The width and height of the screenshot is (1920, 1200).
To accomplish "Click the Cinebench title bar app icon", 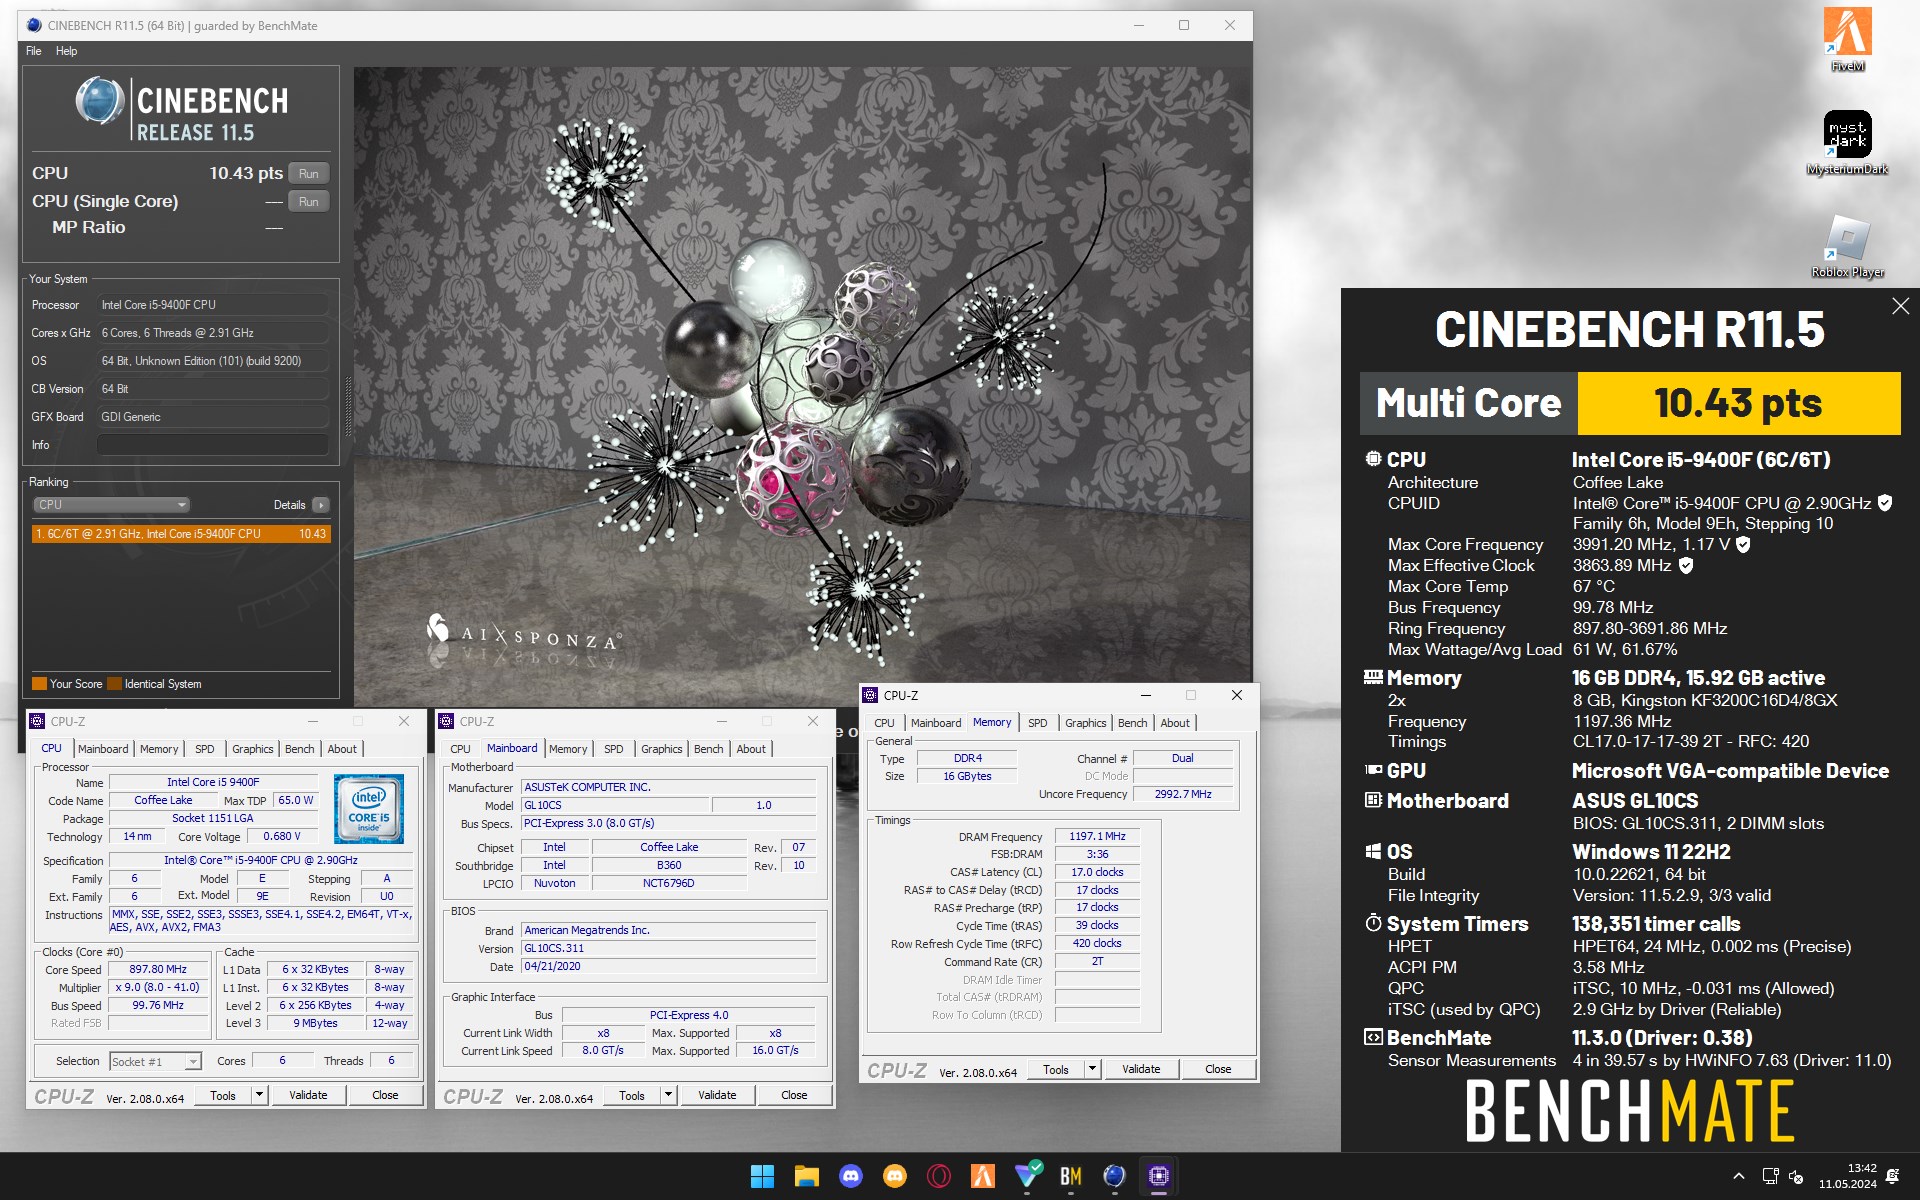I will pyautogui.click(x=33, y=25).
